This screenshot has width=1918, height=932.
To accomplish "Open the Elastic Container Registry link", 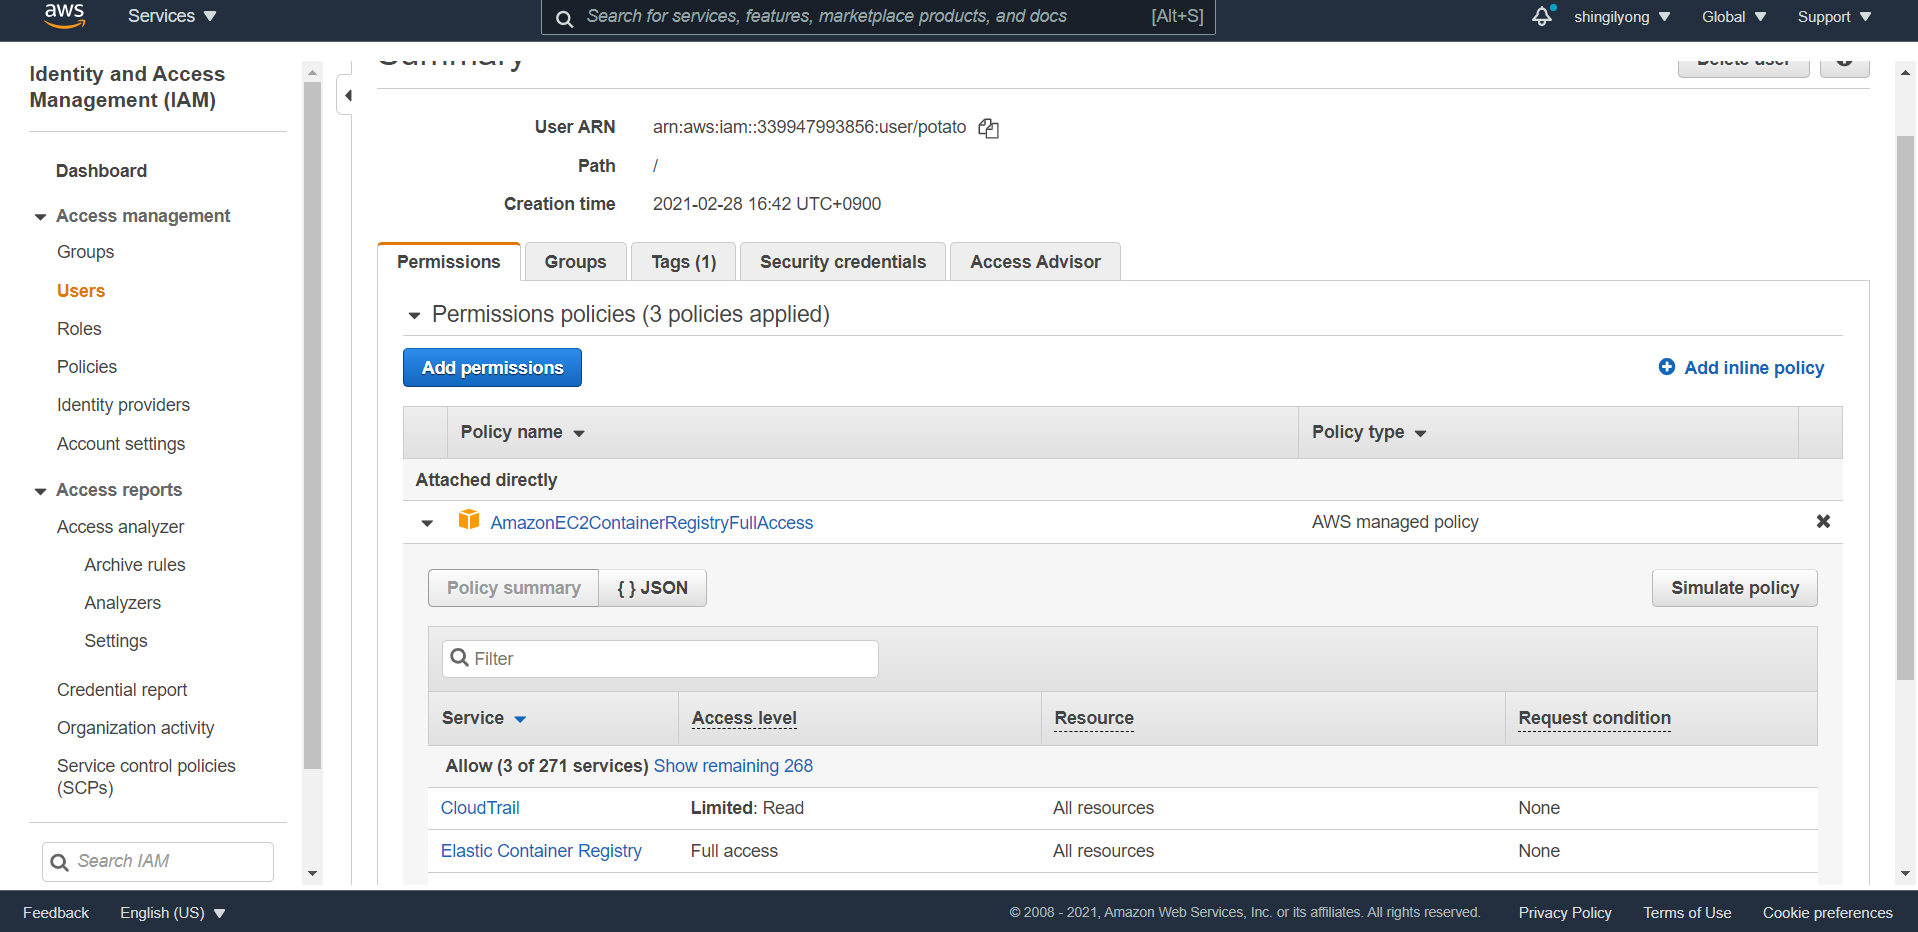I will pyautogui.click(x=541, y=851).
